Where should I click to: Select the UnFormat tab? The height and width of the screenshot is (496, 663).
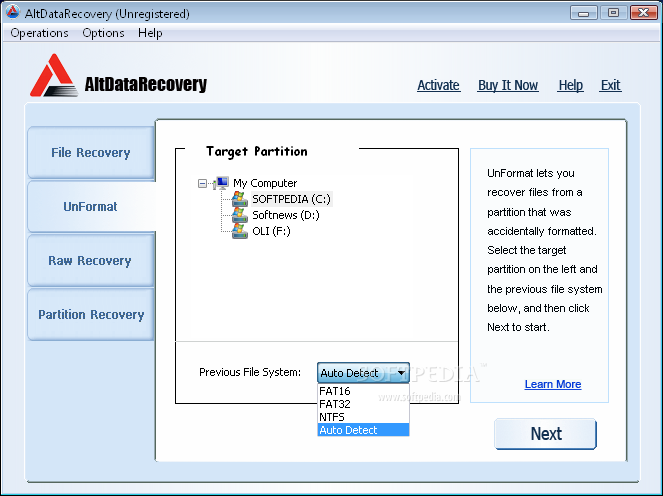tap(91, 207)
